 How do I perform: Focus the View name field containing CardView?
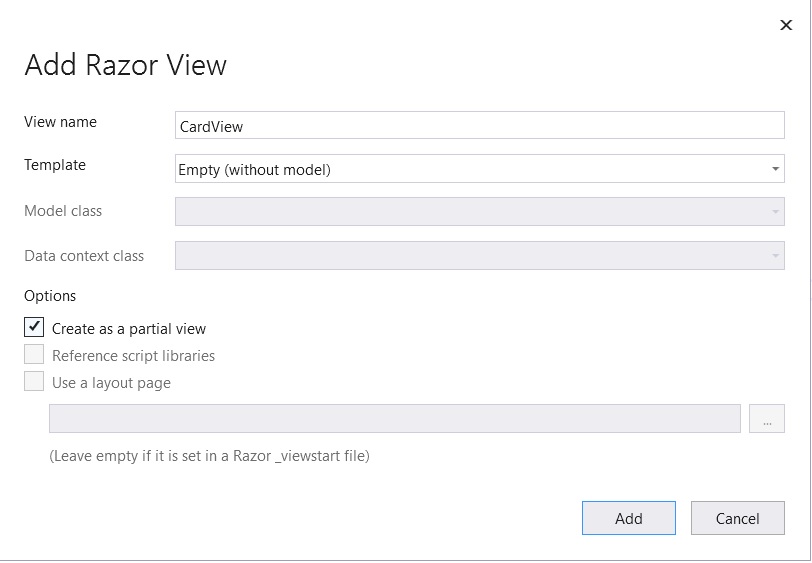480,125
